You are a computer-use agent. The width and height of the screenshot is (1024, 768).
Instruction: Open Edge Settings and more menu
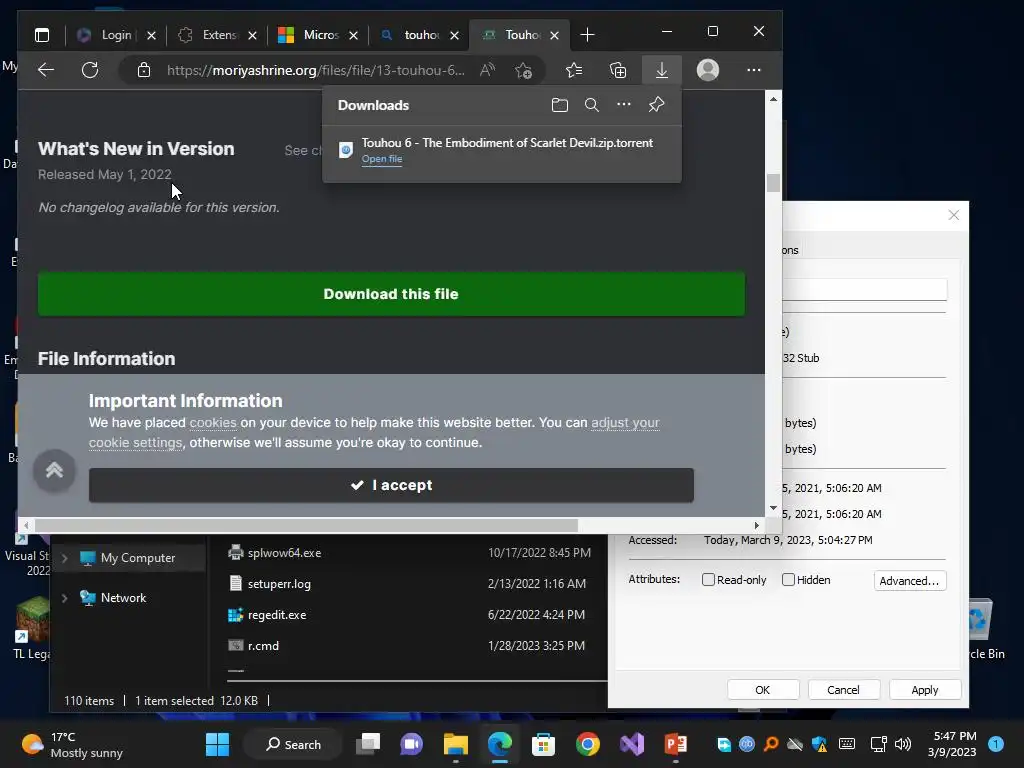coord(754,70)
